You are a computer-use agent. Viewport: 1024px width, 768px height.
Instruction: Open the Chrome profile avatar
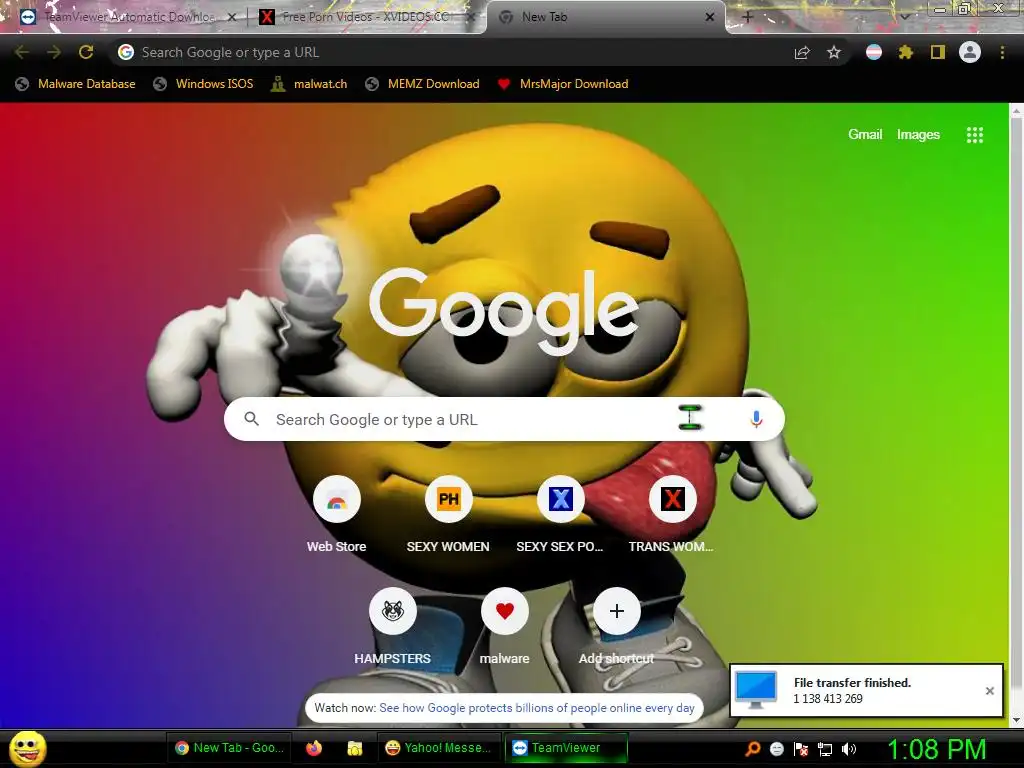pos(970,52)
